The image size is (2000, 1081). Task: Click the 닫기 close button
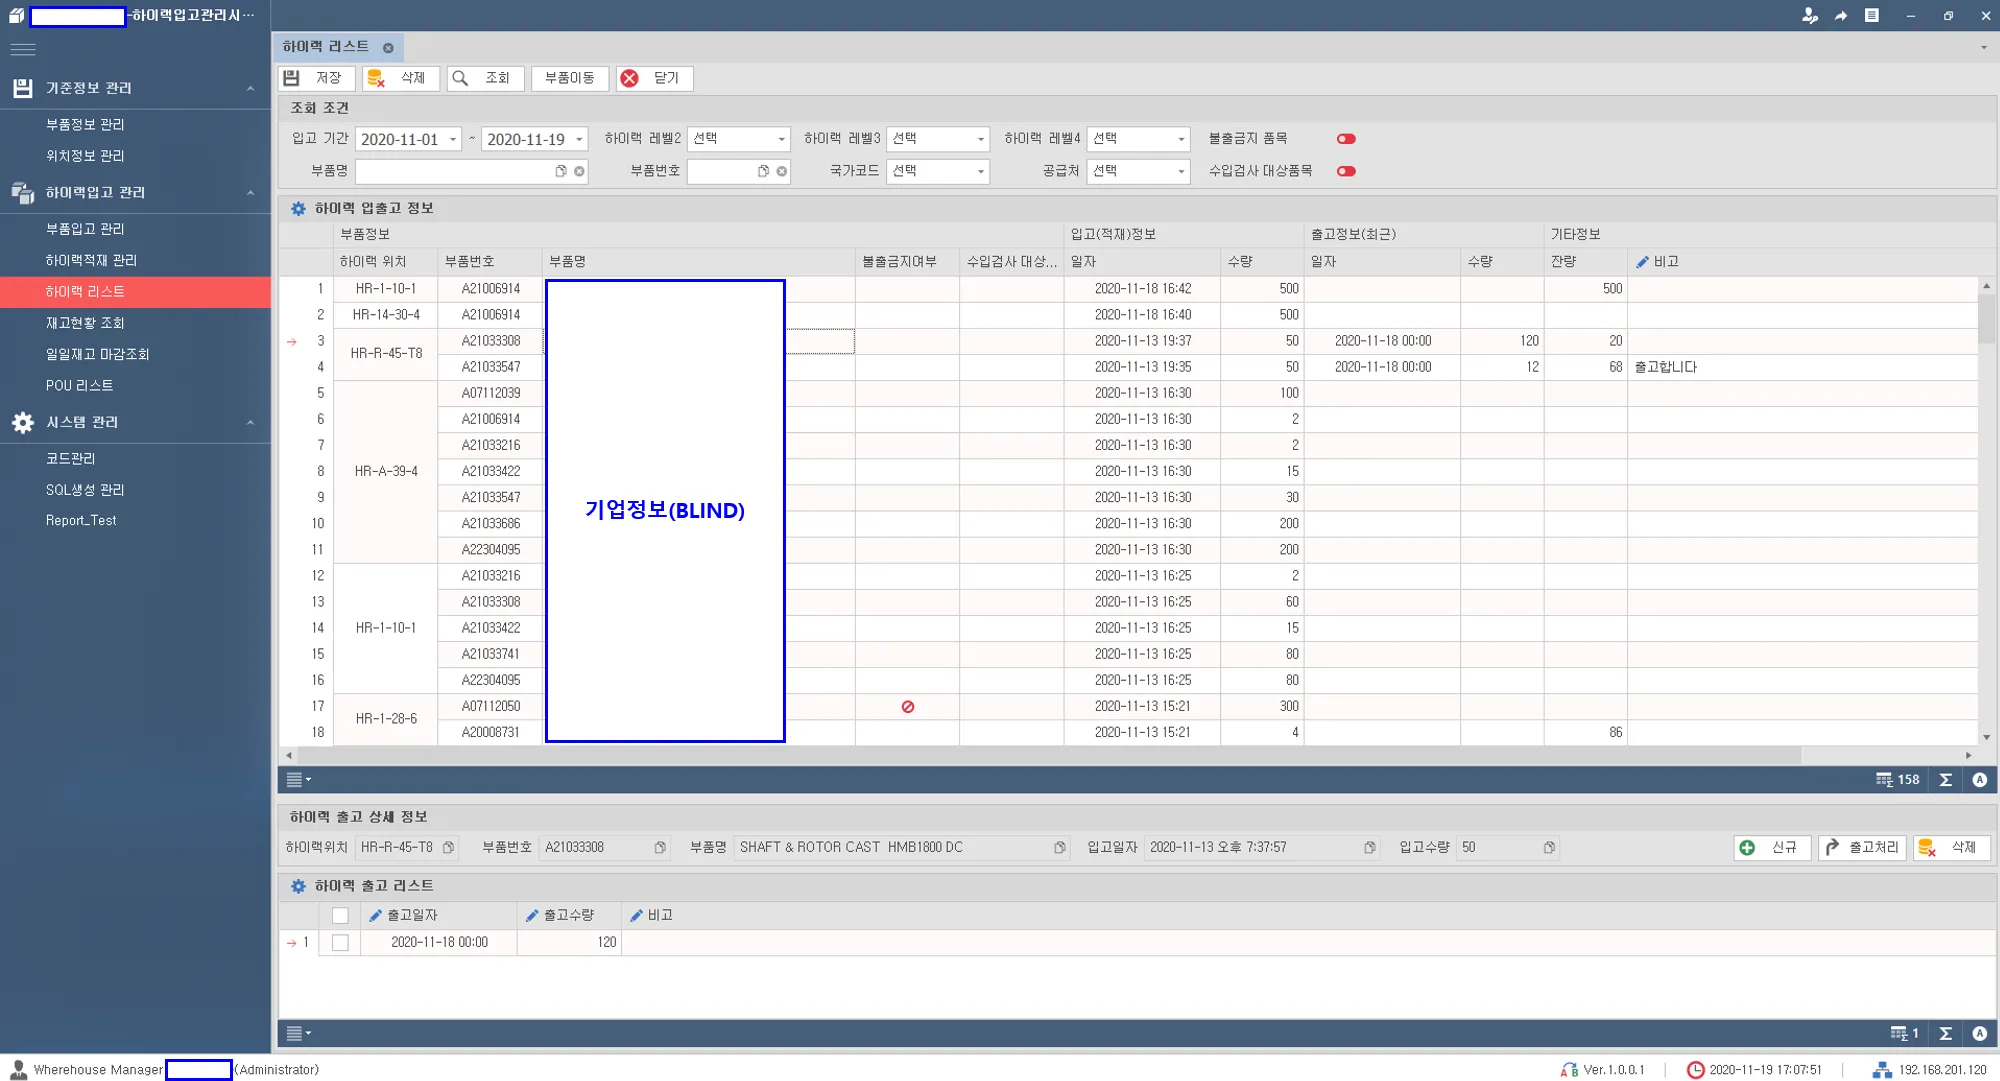(654, 78)
